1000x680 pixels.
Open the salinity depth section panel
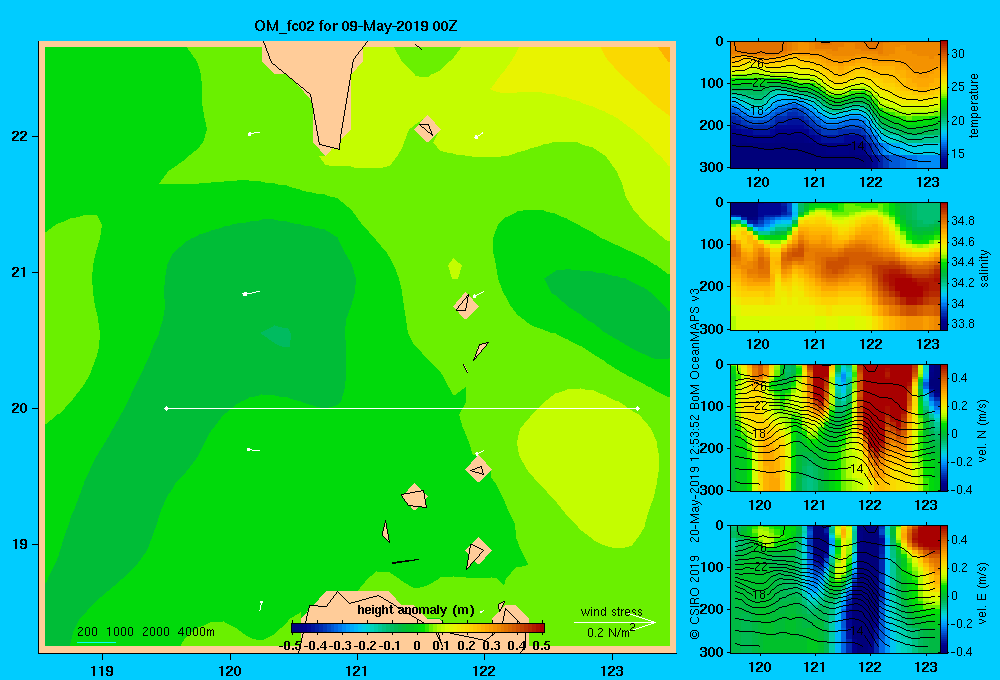pyautogui.click(x=834, y=266)
